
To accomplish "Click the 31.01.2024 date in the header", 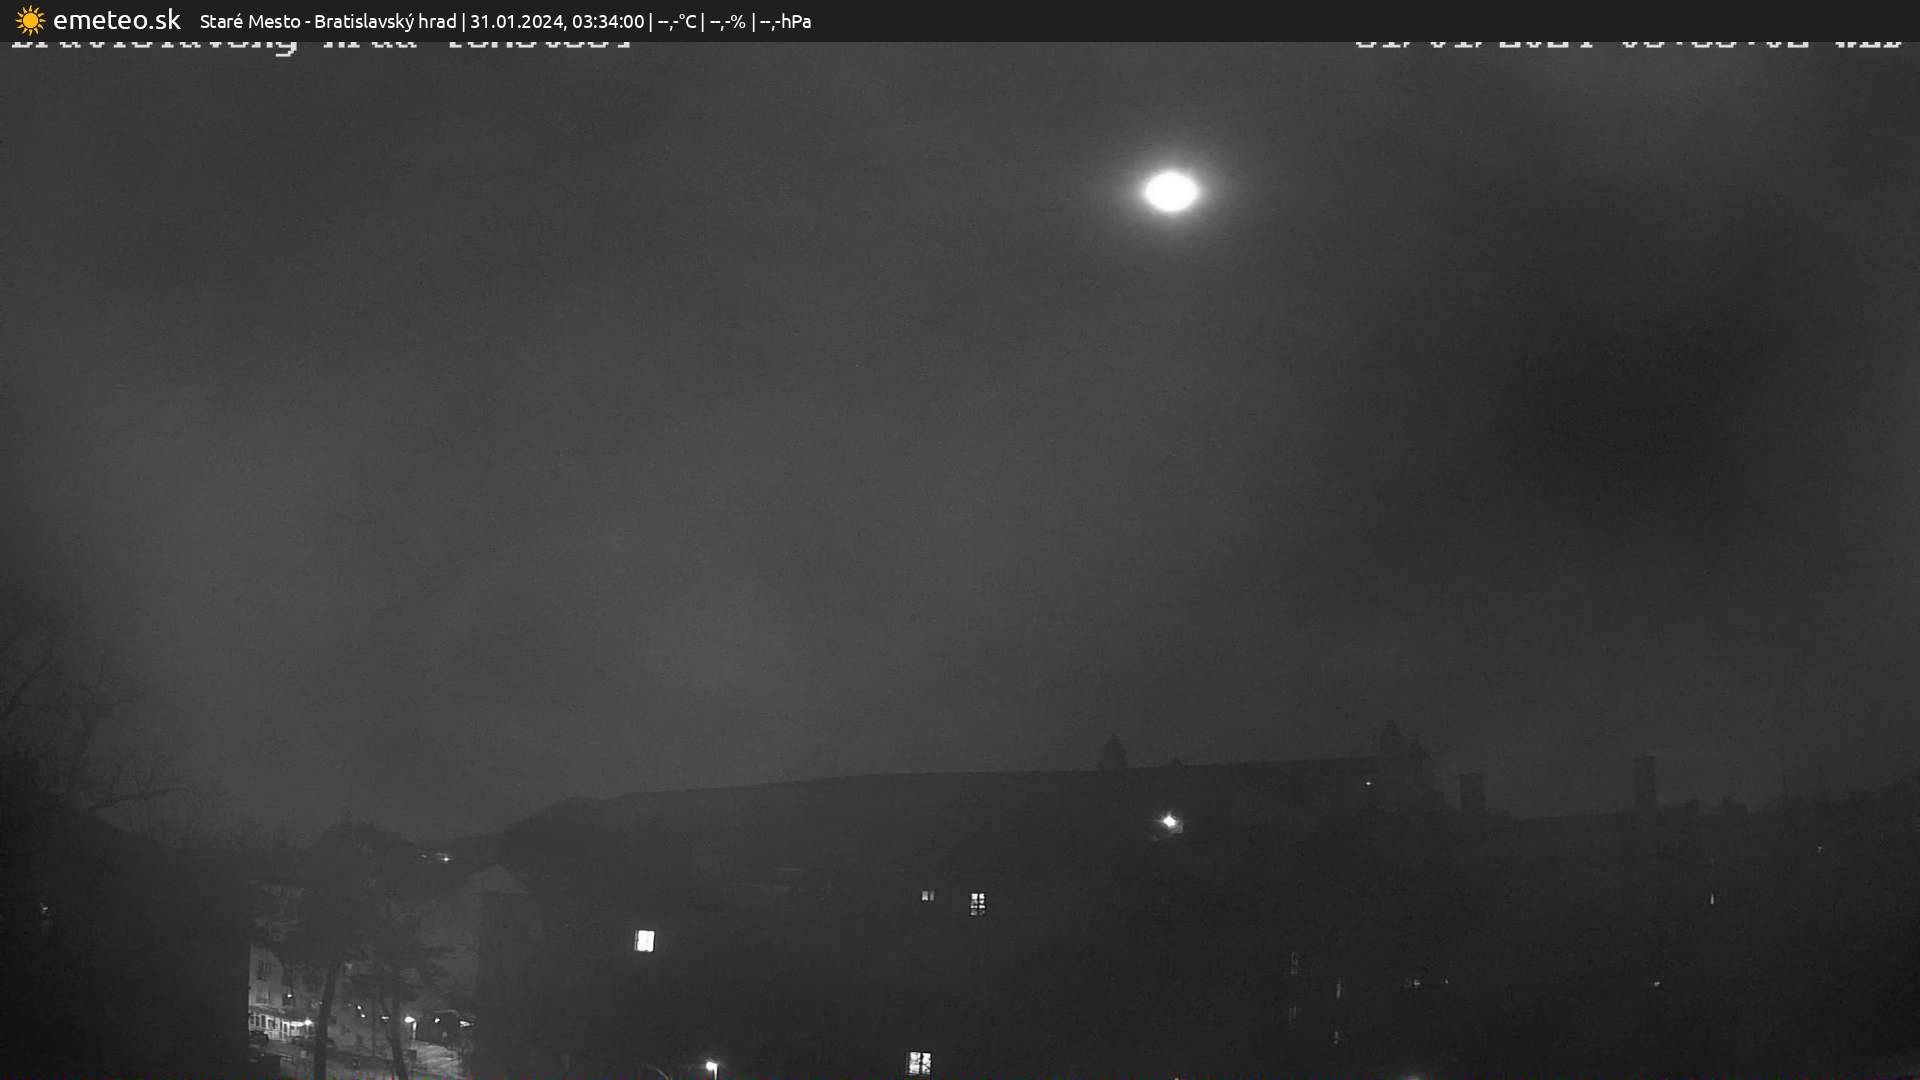I will (x=516, y=22).
